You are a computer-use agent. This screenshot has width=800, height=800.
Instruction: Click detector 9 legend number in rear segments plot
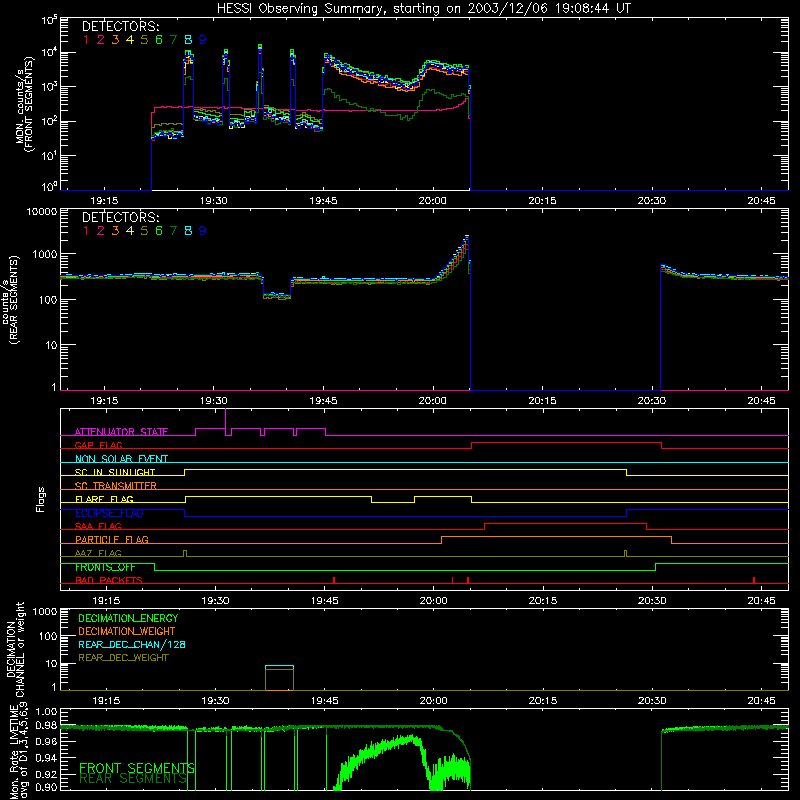point(203,231)
